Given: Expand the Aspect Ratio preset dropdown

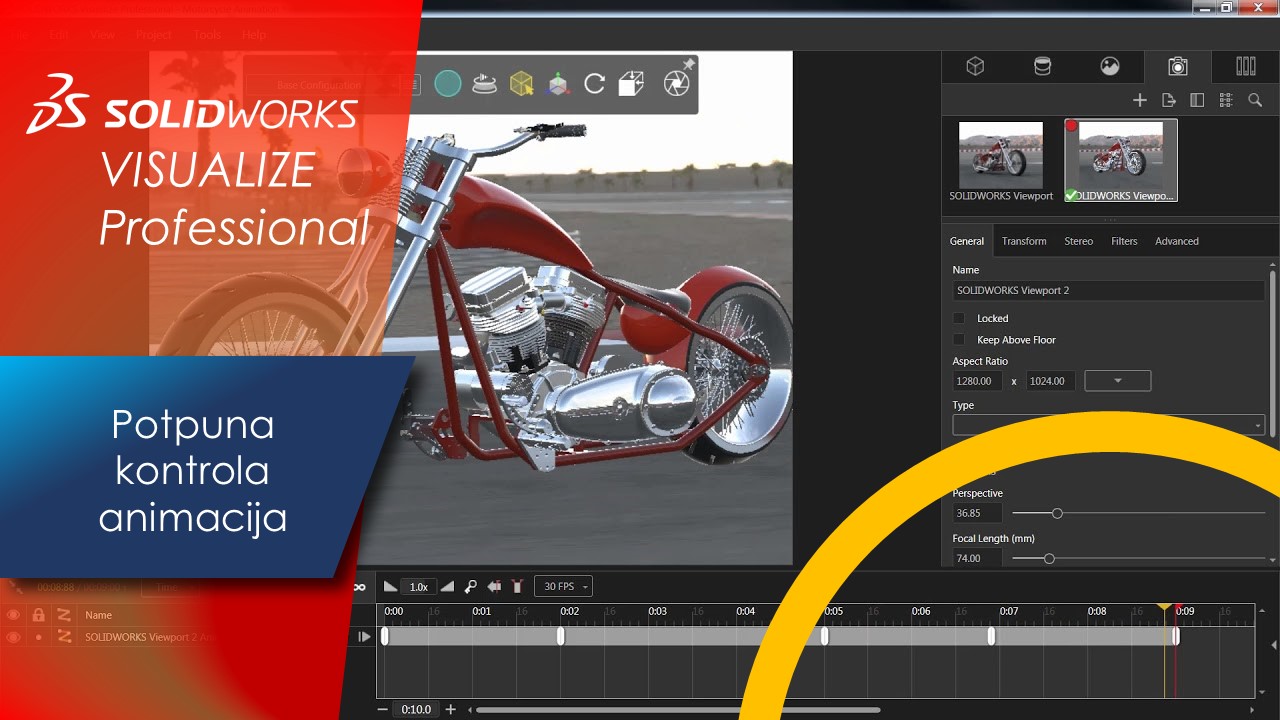Looking at the screenshot, I should coord(1117,381).
